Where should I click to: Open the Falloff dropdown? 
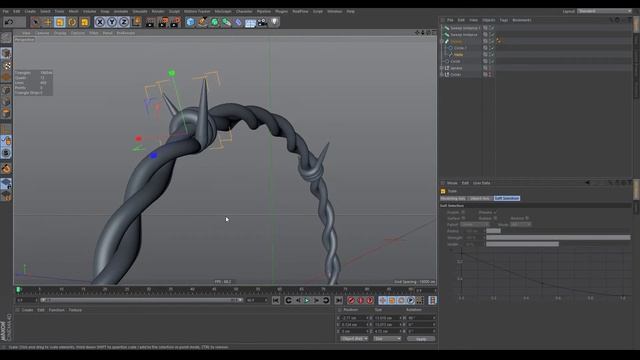coord(474,224)
